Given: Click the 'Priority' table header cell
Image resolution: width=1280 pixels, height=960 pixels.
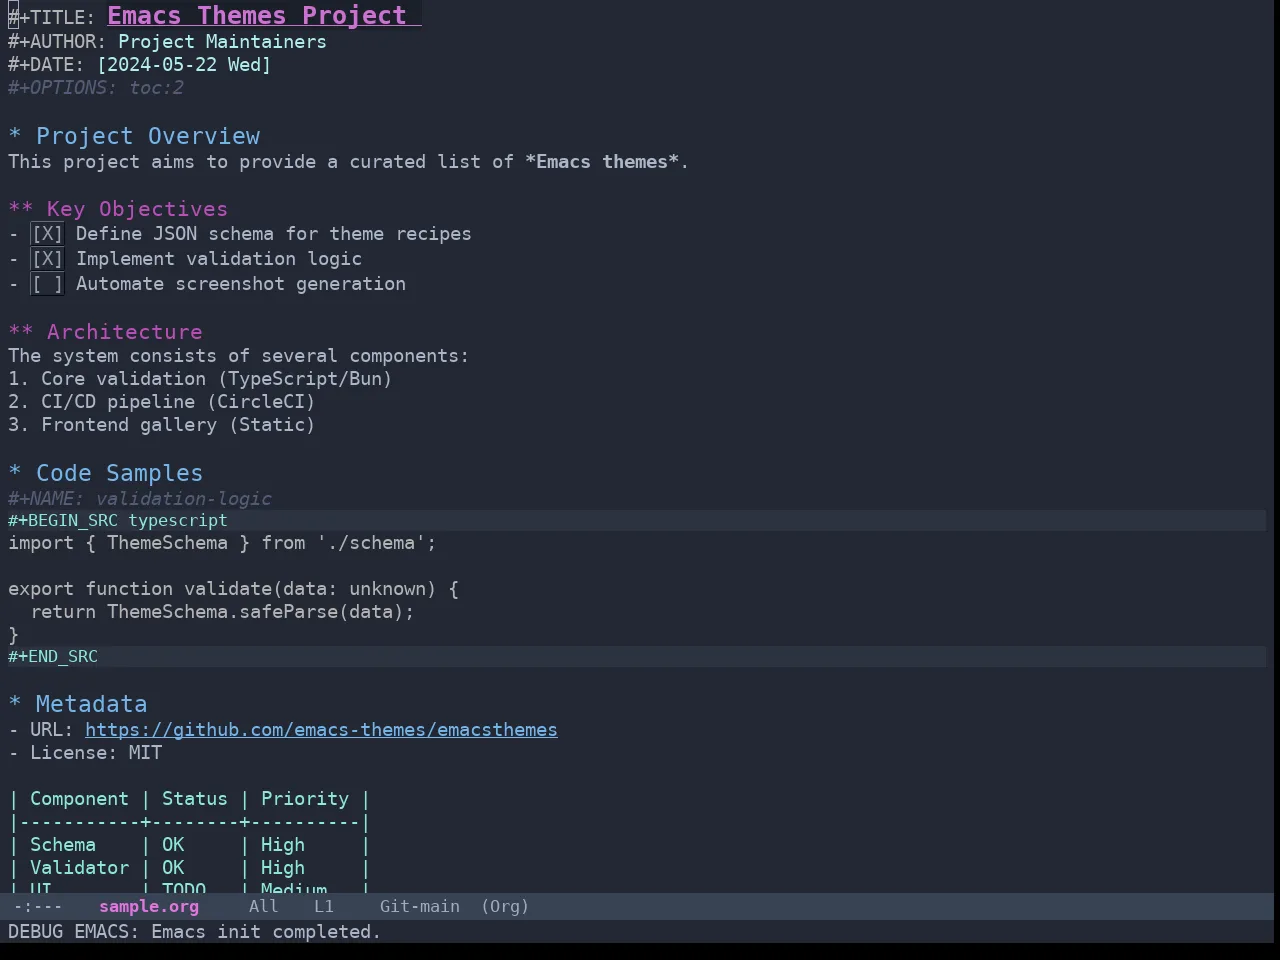Looking at the screenshot, I should pos(305,799).
